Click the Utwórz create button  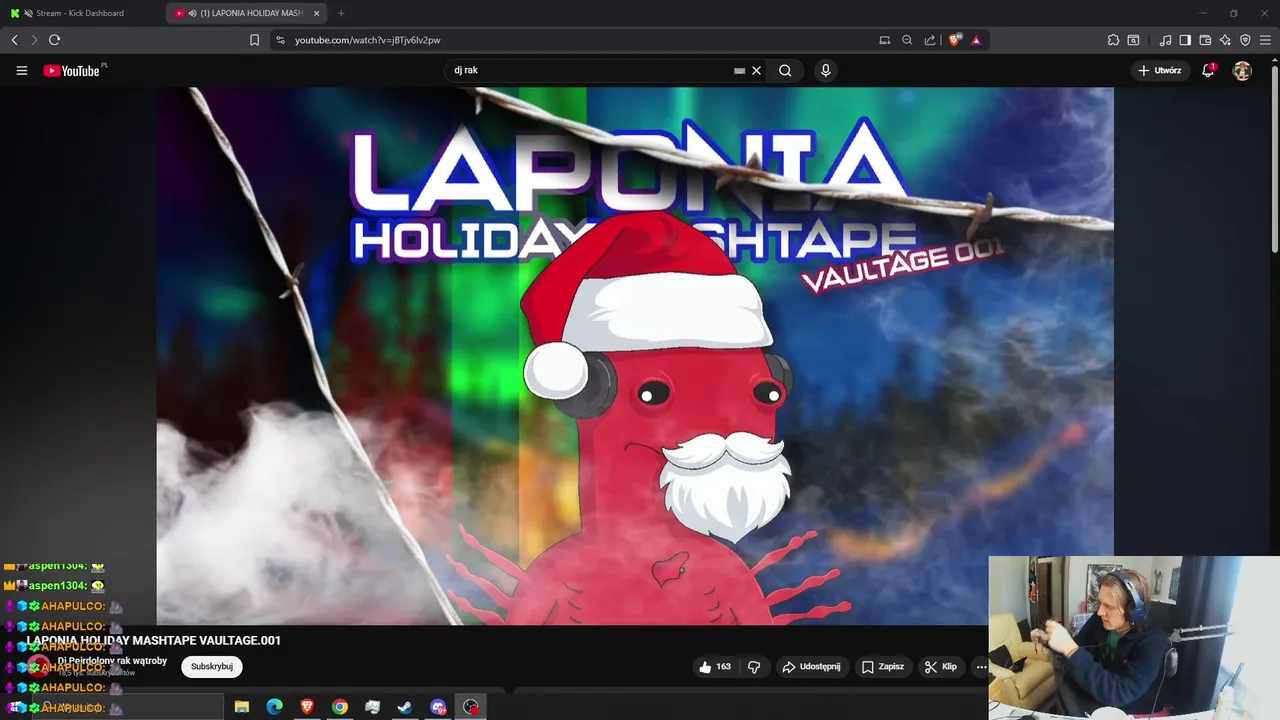pyautogui.click(x=1159, y=71)
